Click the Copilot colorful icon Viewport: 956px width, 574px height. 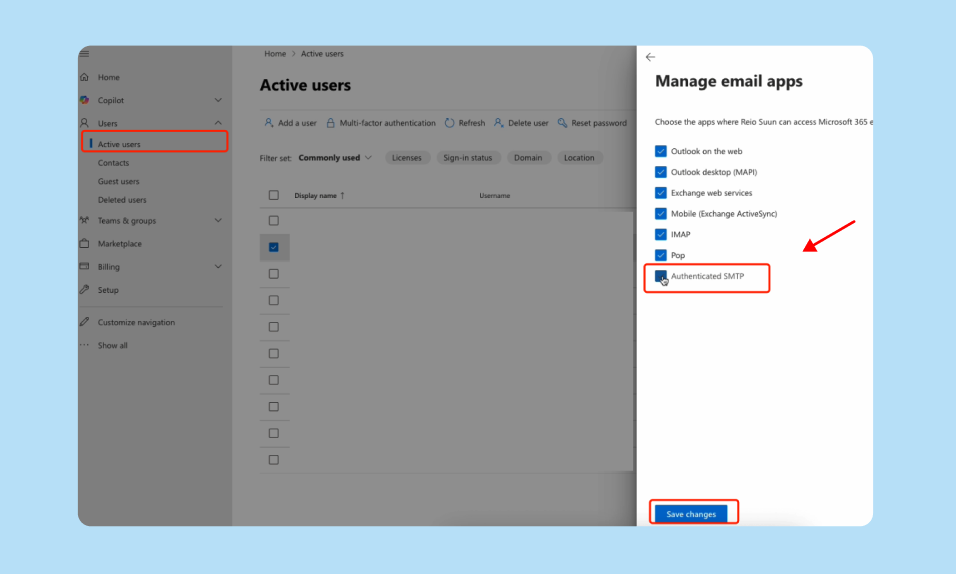click(85, 100)
